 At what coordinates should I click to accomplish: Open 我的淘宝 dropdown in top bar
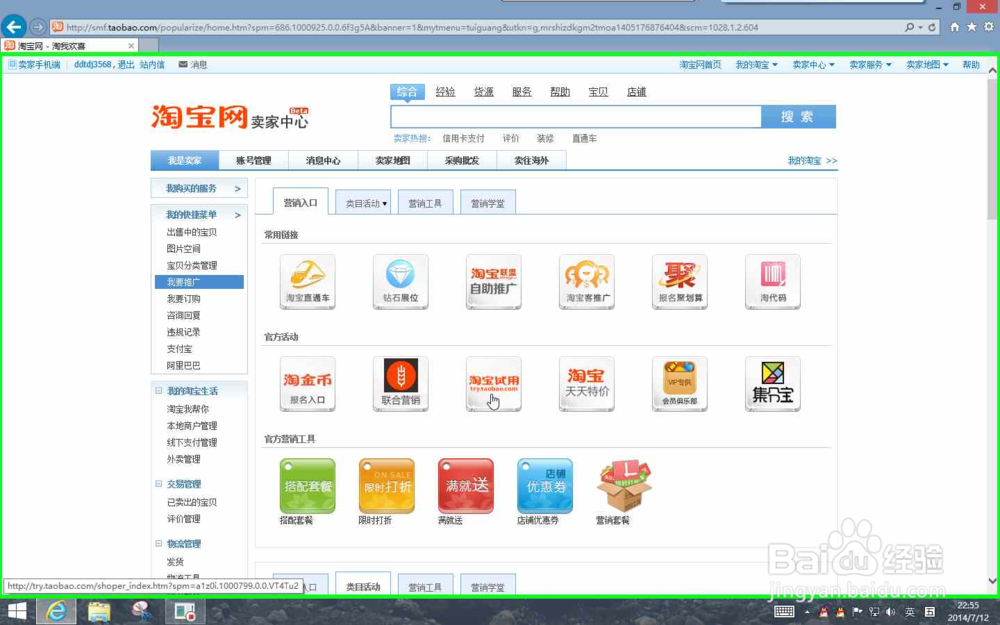(756, 64)
